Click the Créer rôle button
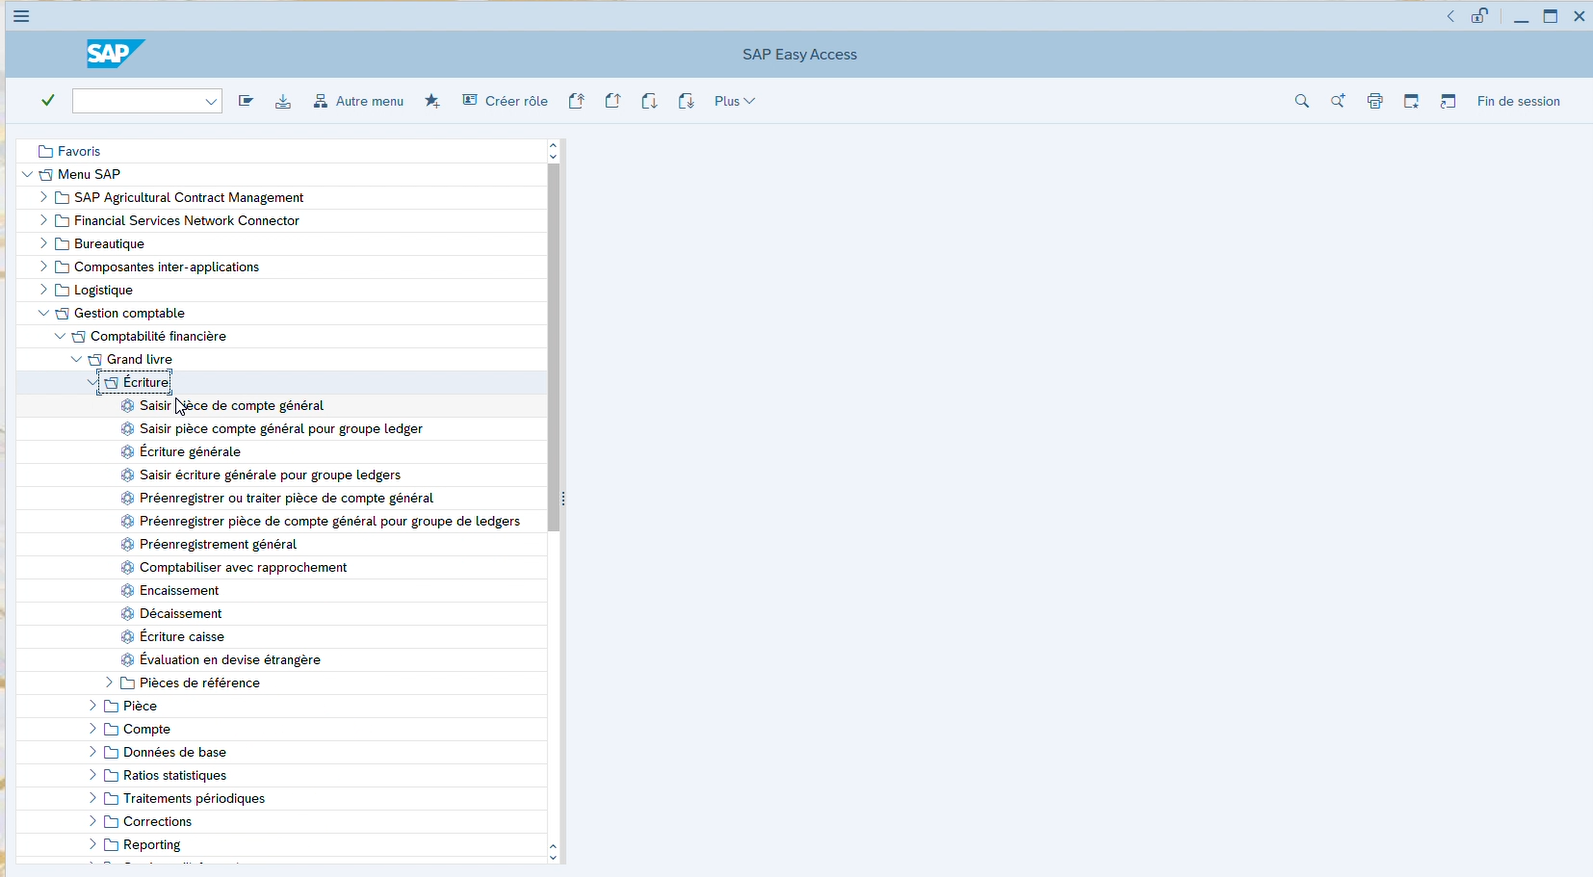This screenshot has height=877, width=1593. pyautogui.click(x=505, y=101)
